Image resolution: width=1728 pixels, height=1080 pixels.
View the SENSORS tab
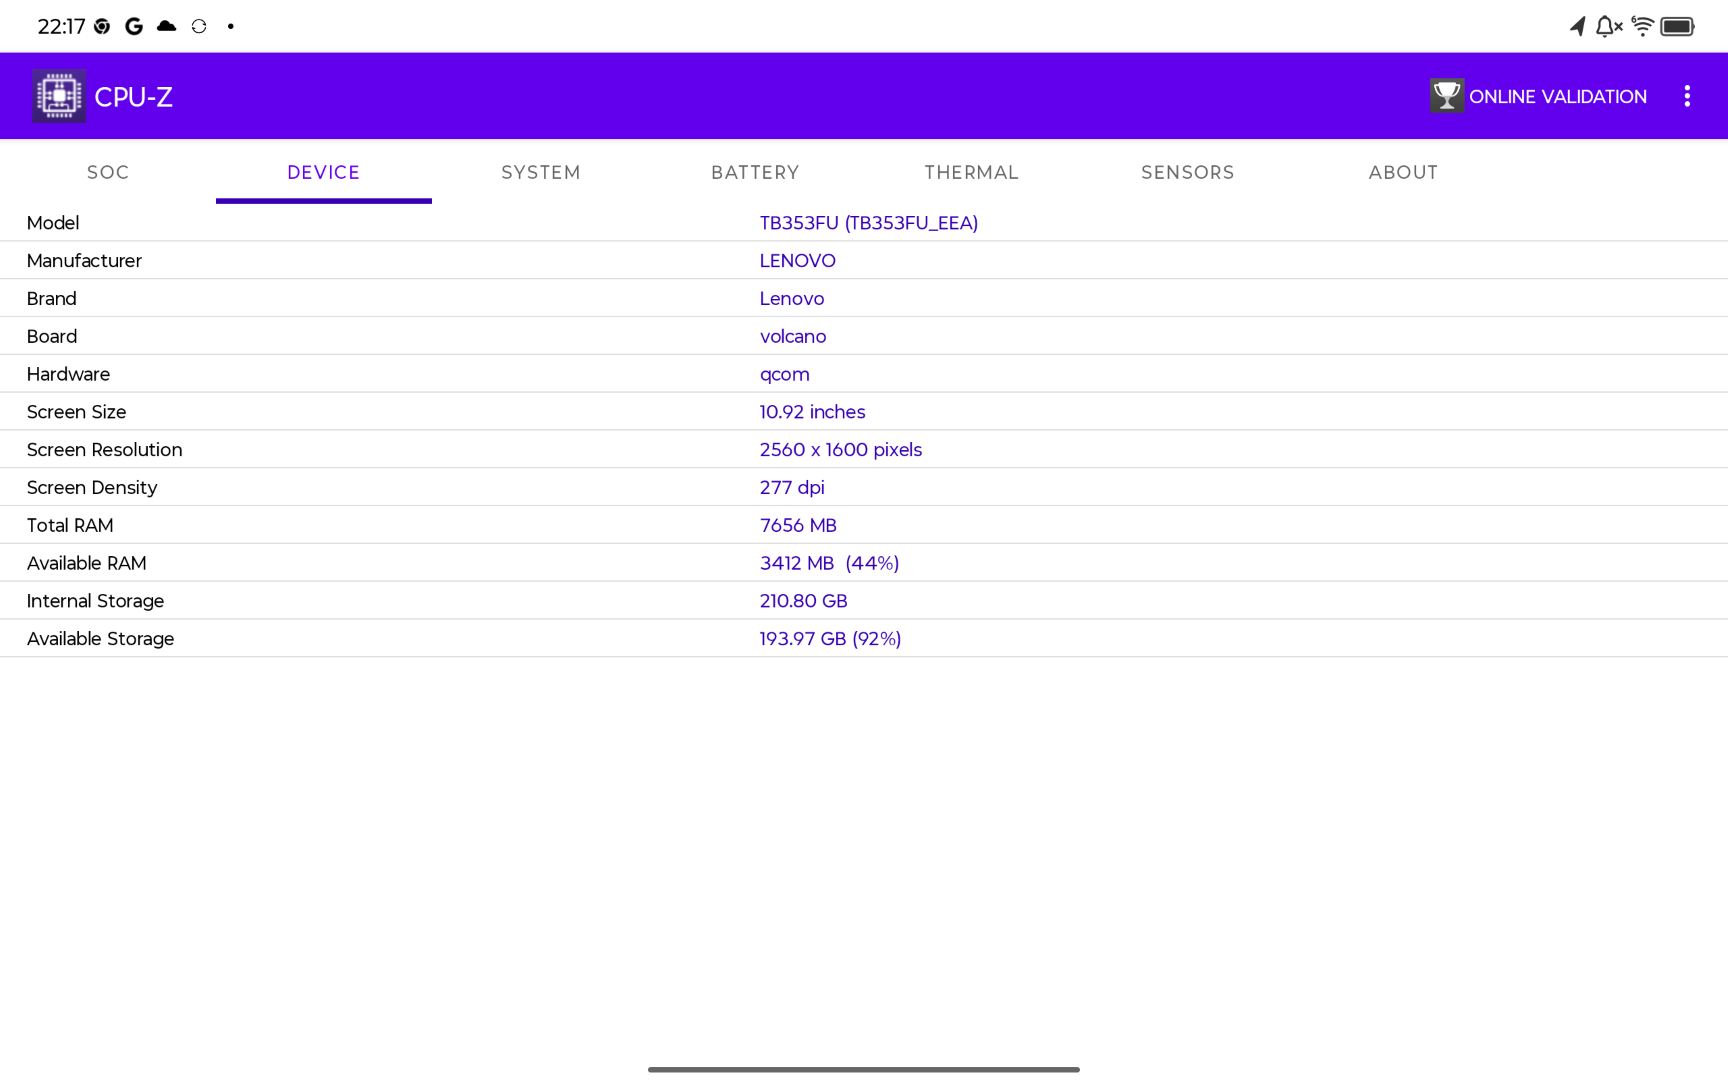1188,172
